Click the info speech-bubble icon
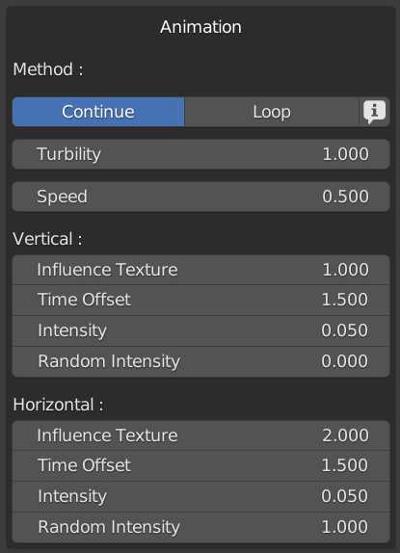The height and width of the screenshot is (553, 400). tap(375, 112)
